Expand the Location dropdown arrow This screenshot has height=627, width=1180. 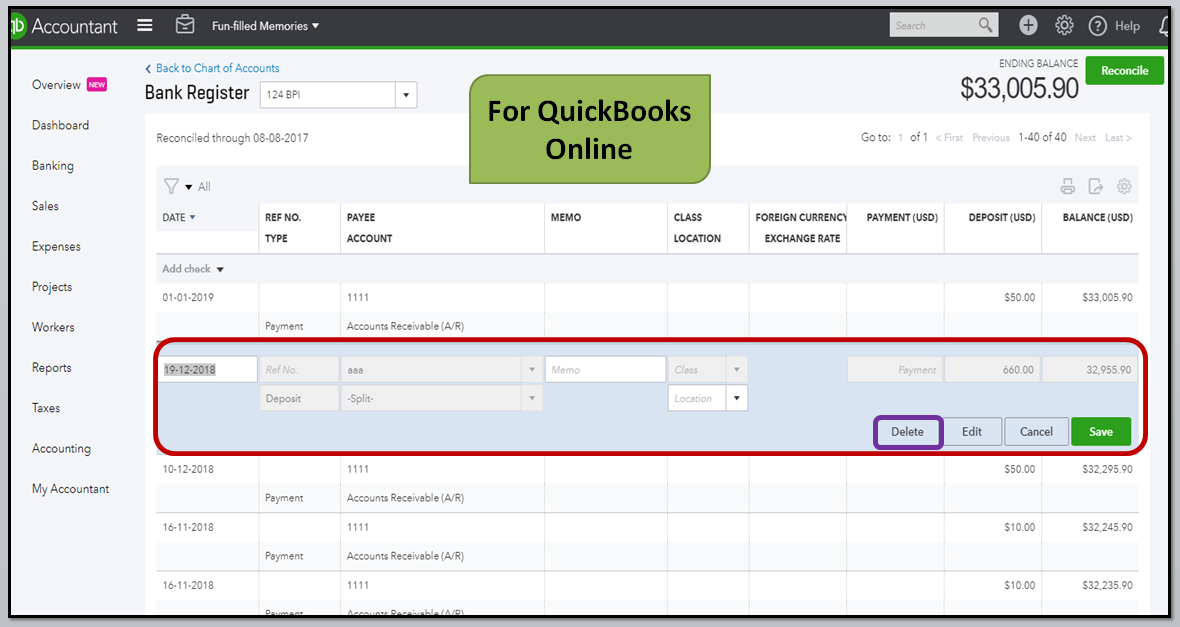click(737, 398)
